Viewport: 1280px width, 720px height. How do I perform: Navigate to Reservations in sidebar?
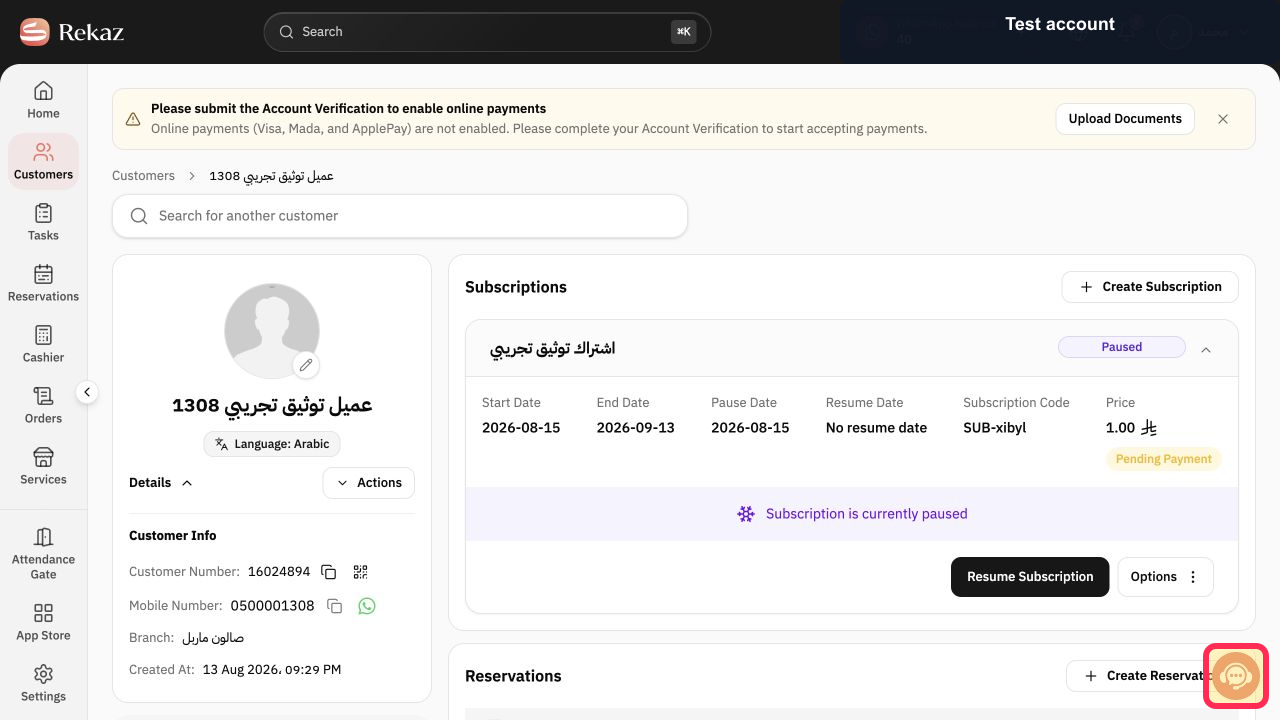coord(43,283)
